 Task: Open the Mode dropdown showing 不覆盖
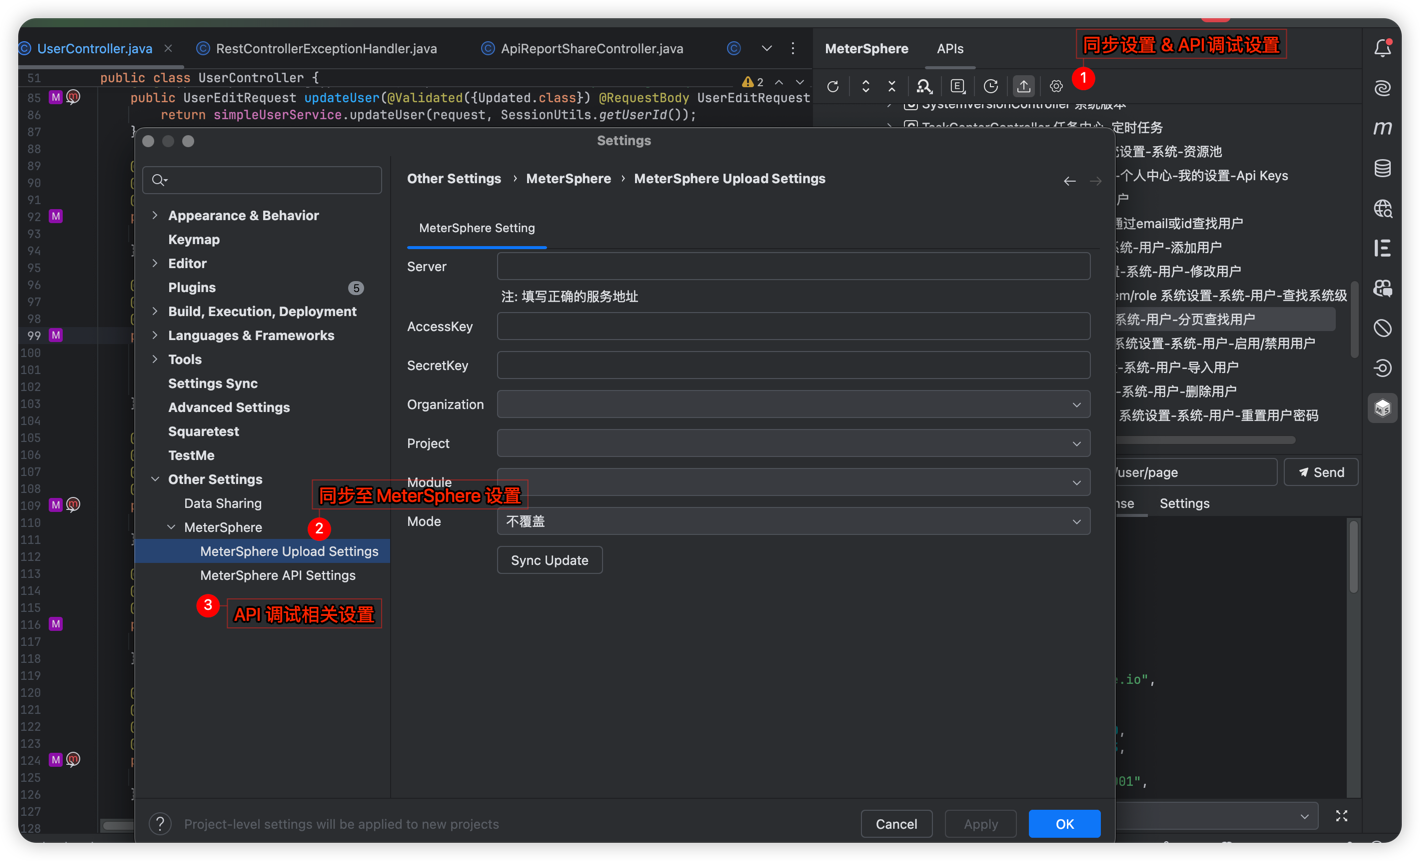coord(794,522)
